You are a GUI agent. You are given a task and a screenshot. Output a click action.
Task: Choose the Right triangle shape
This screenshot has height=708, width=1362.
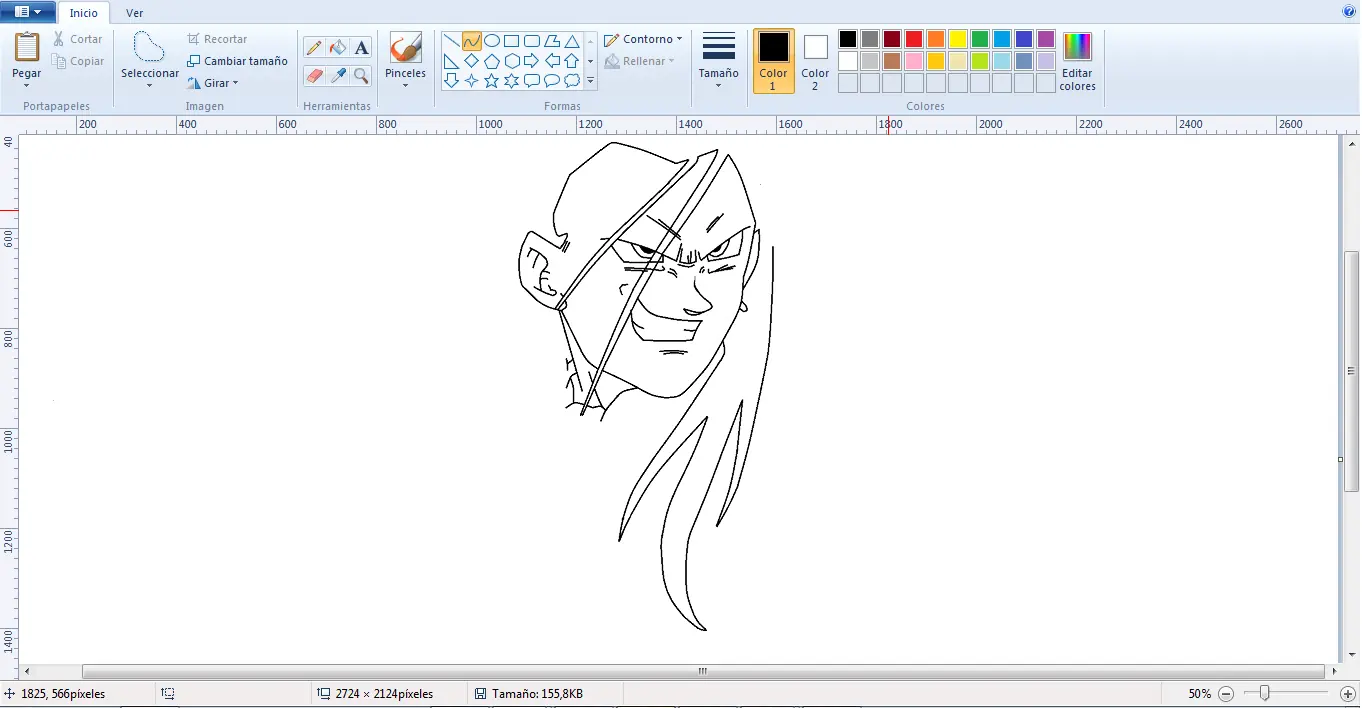(452, 61)
